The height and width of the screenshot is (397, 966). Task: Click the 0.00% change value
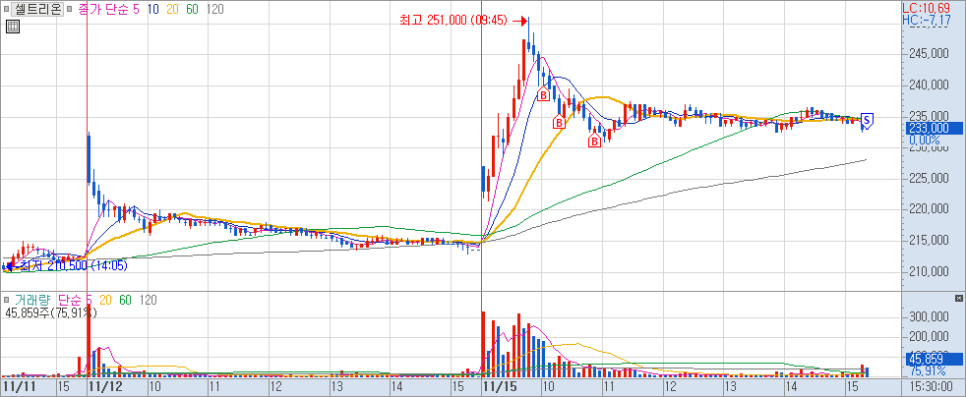pyautogui.click(x=925, y=140)
